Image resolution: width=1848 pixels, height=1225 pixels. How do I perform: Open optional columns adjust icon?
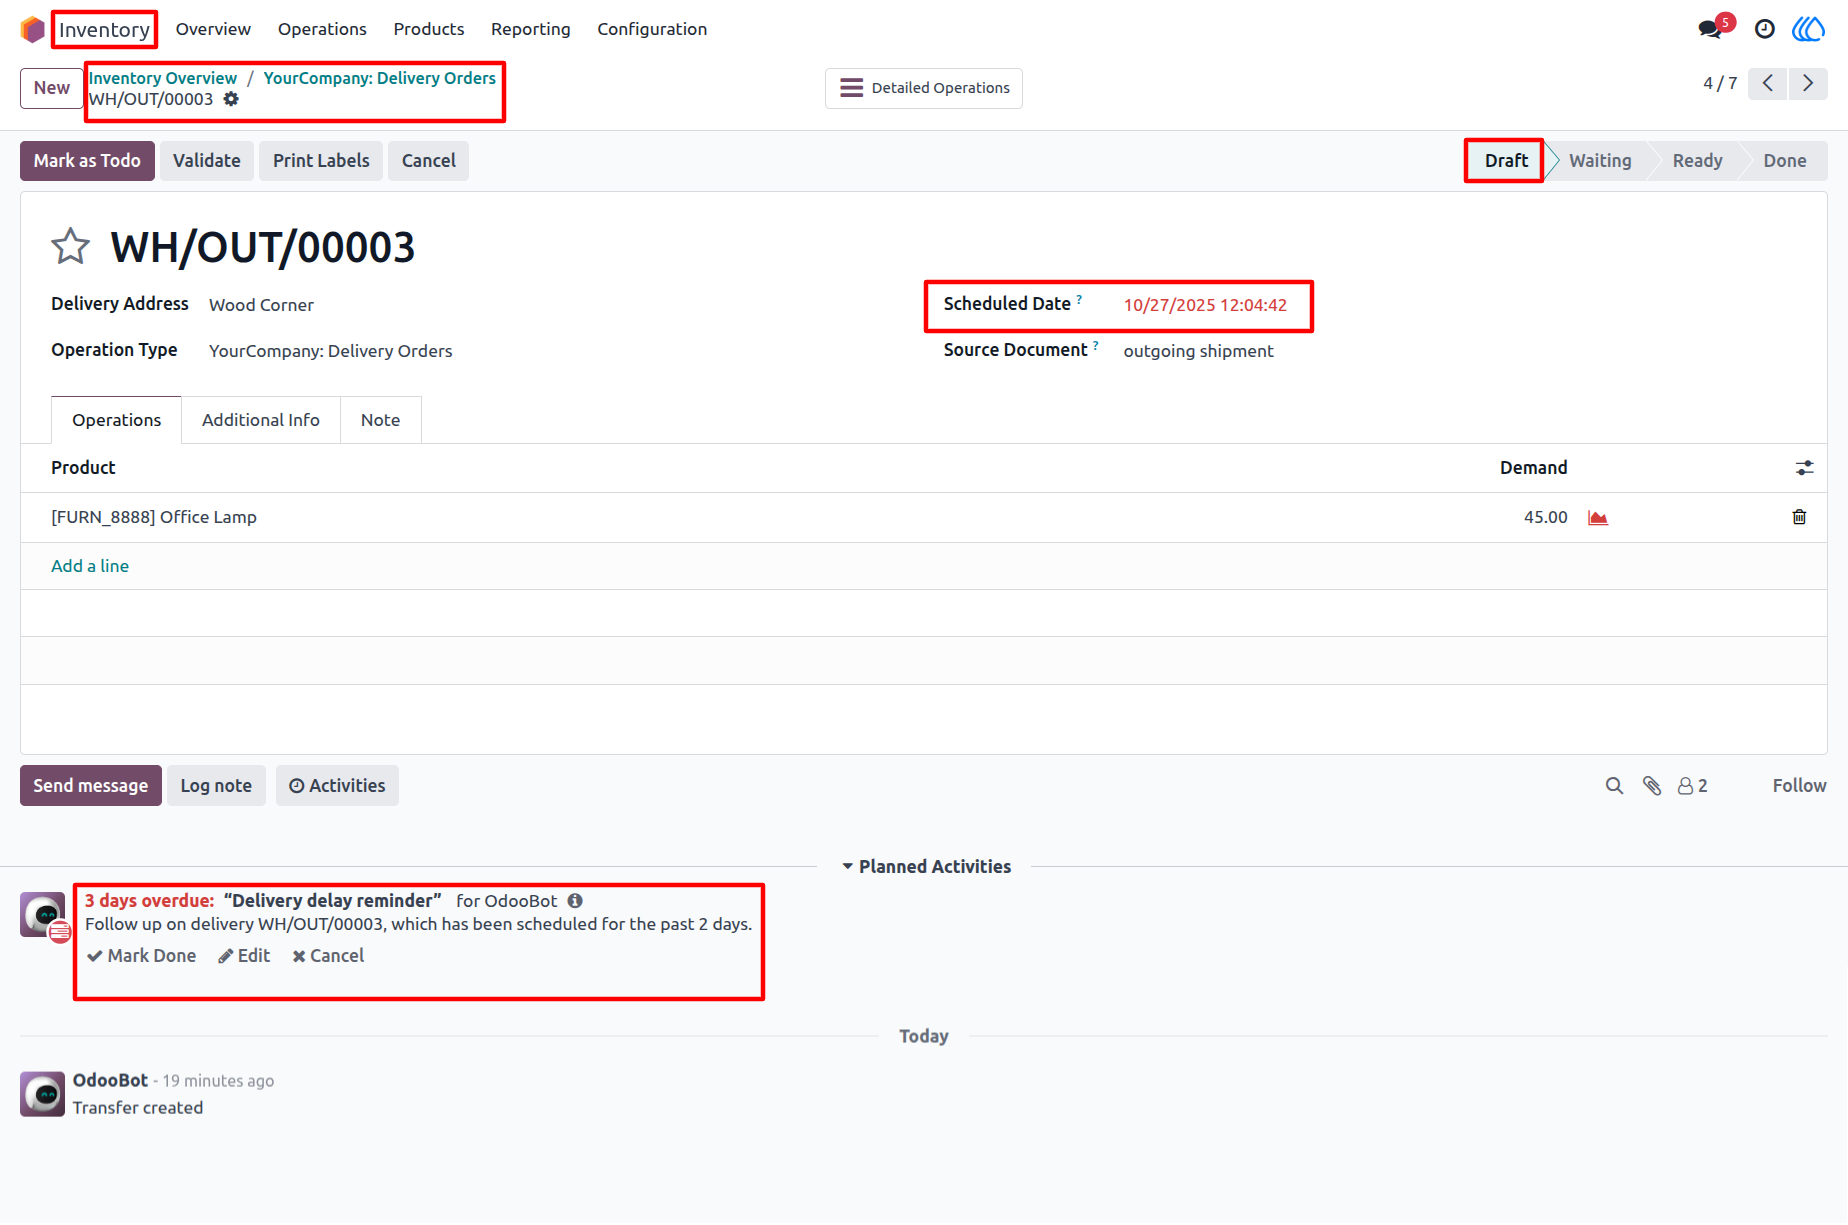point(1804,468)
